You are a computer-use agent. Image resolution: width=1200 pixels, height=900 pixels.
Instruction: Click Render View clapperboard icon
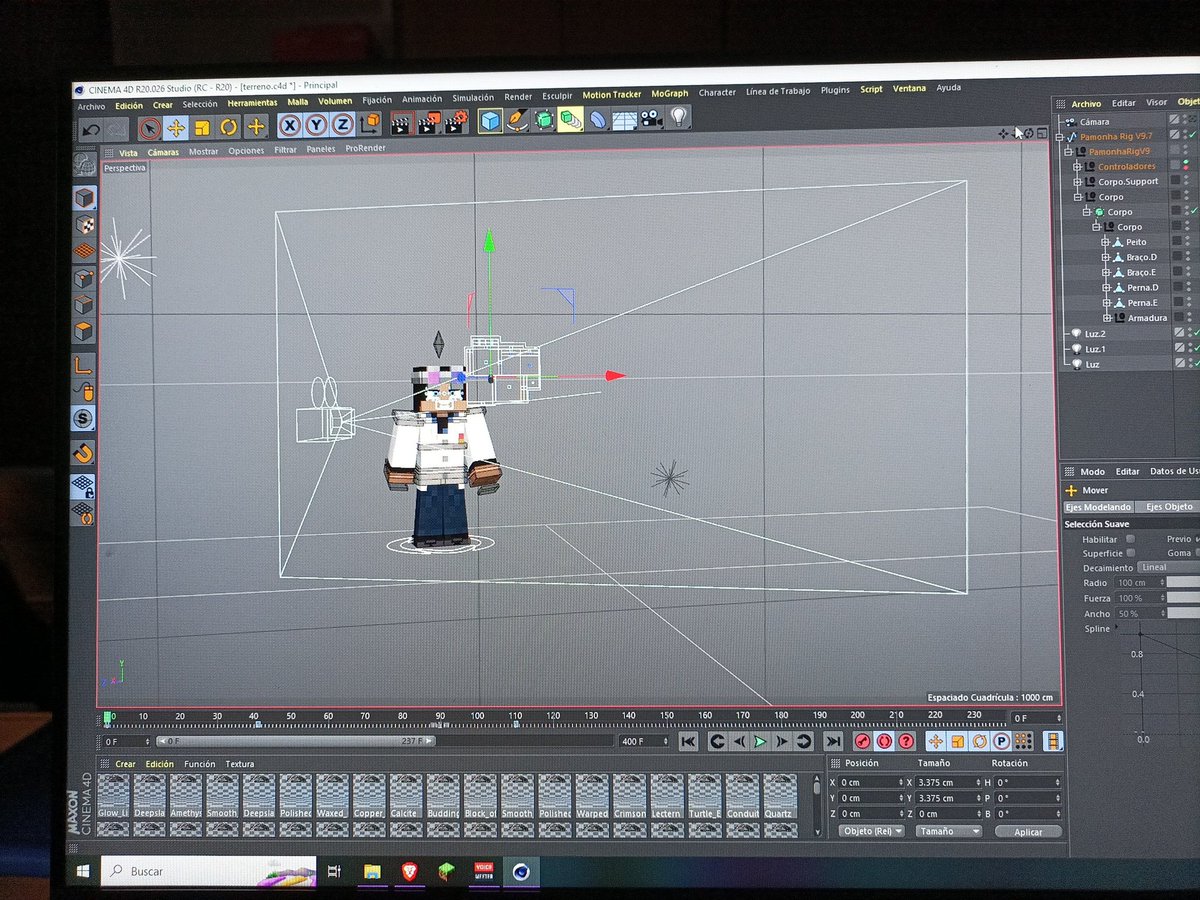(x=402, y=123)
